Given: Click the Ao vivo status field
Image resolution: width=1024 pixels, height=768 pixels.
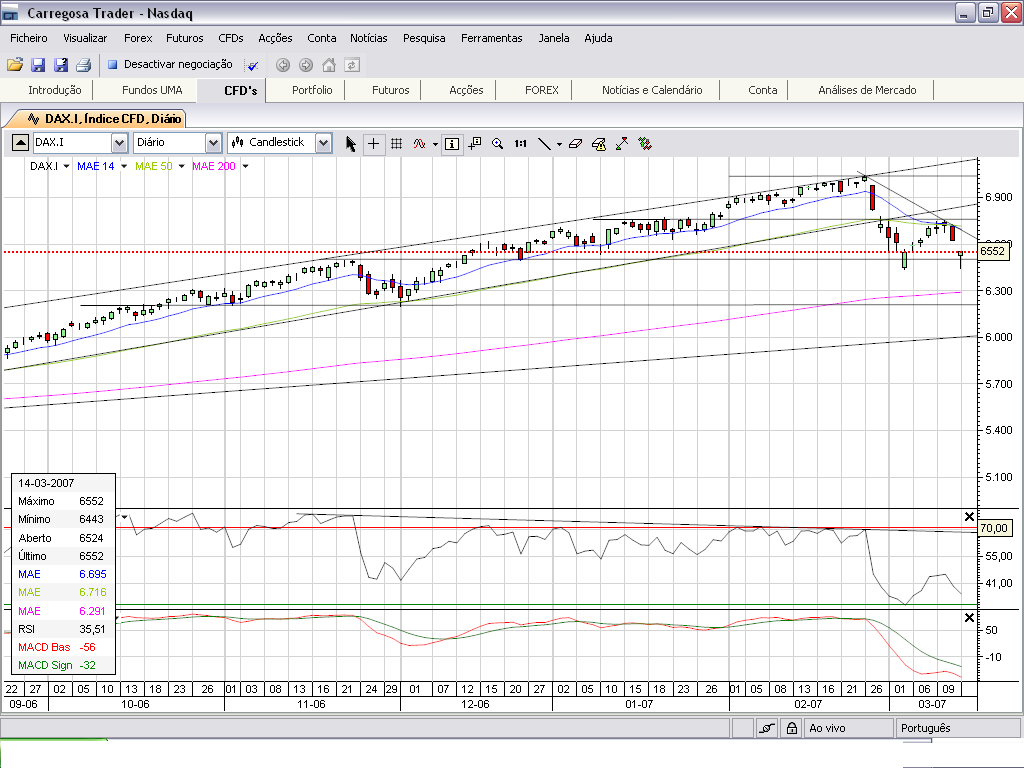Looking at the screenshot, I should pos(848,728).
